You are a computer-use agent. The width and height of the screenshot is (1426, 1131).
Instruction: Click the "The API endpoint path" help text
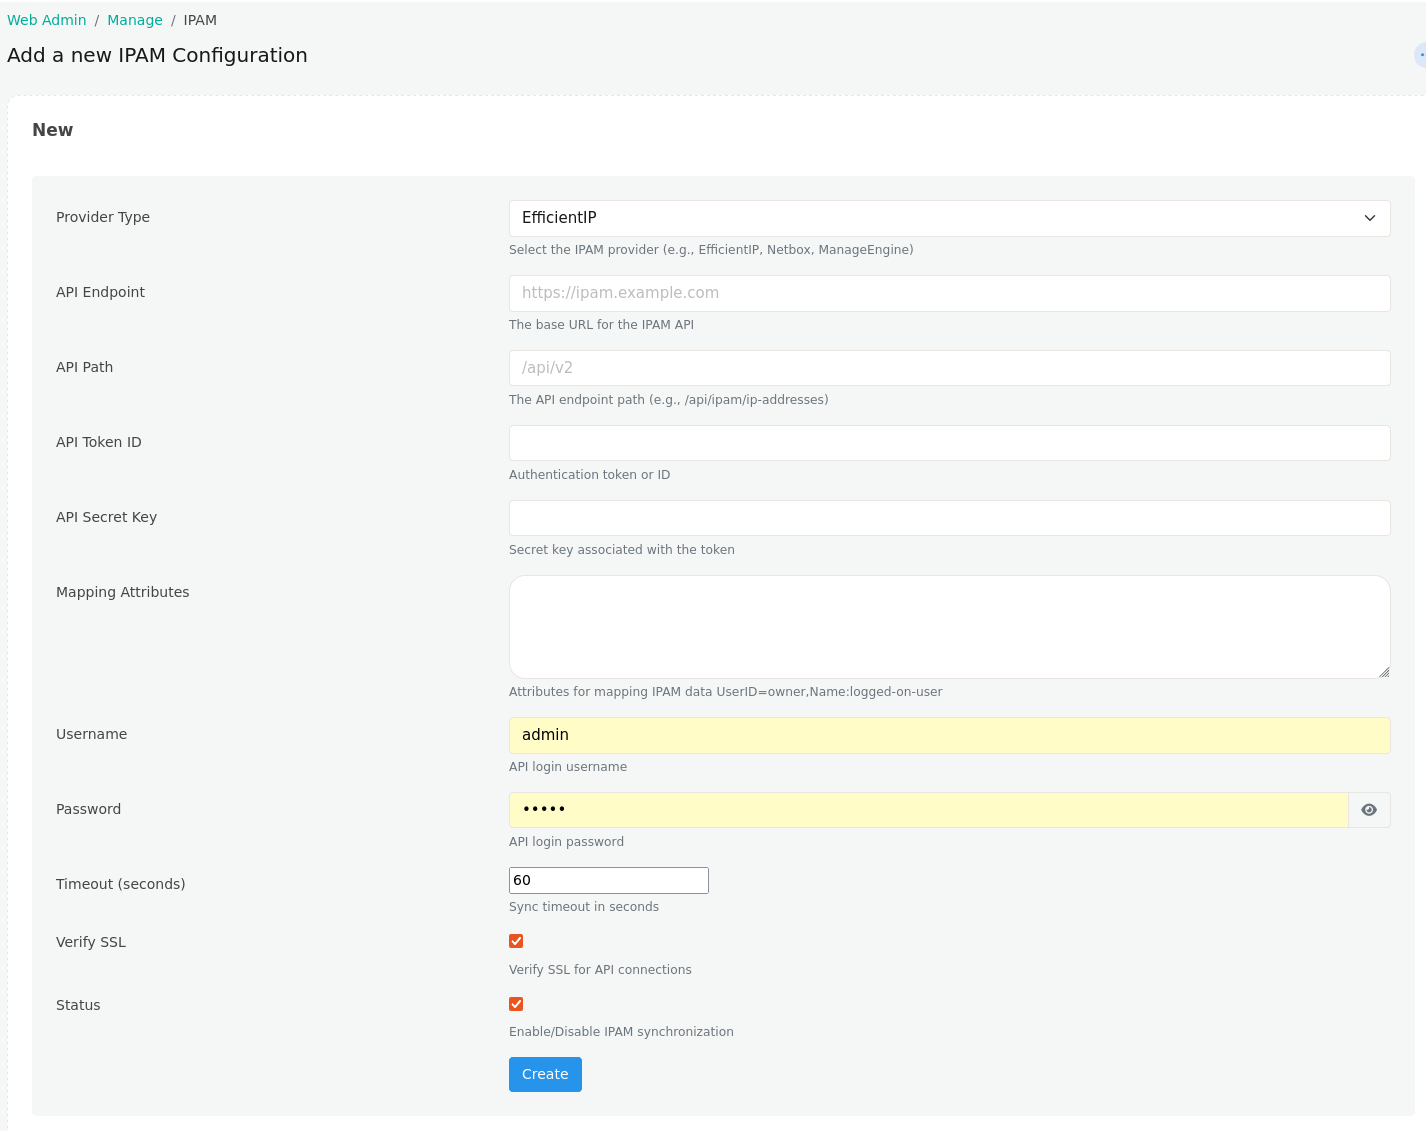tap(668, 400)
